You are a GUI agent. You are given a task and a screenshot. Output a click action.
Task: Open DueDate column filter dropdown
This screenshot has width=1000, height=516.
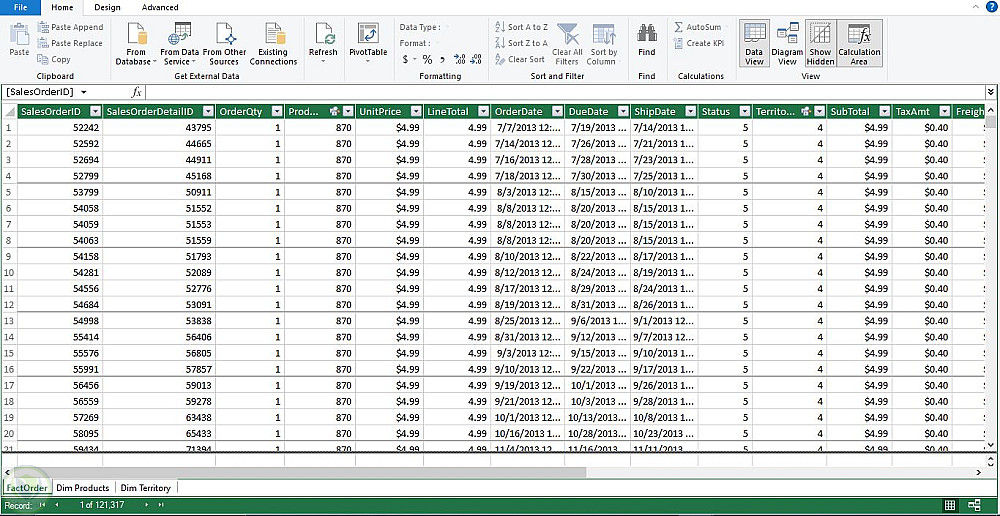tap(623, 112)
